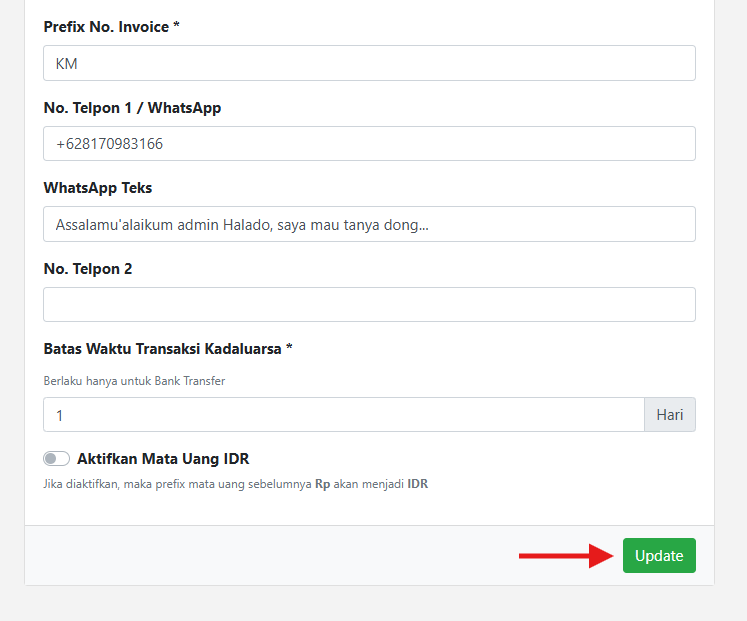
Task: Click the No. Telpon 2 label
Action: pos(88,269)
